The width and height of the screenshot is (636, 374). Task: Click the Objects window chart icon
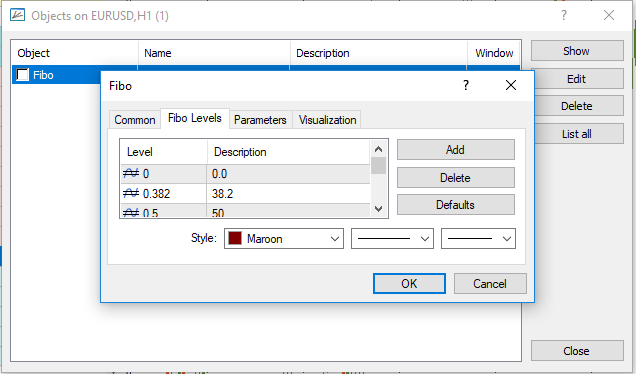click(x=17, y=15)
